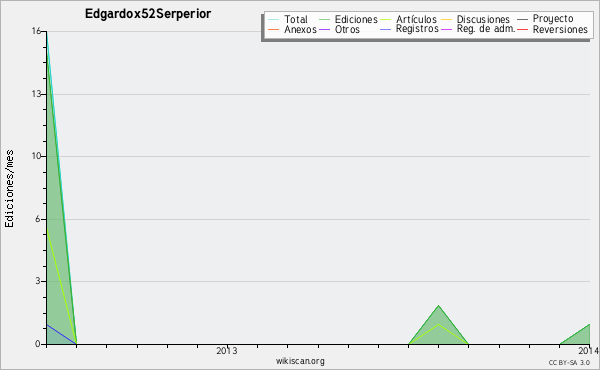The width and height of the screenshot is (600, 370).
Task: Click the Ediciones/mes y-axis label
Action: [x=9, y=188]
